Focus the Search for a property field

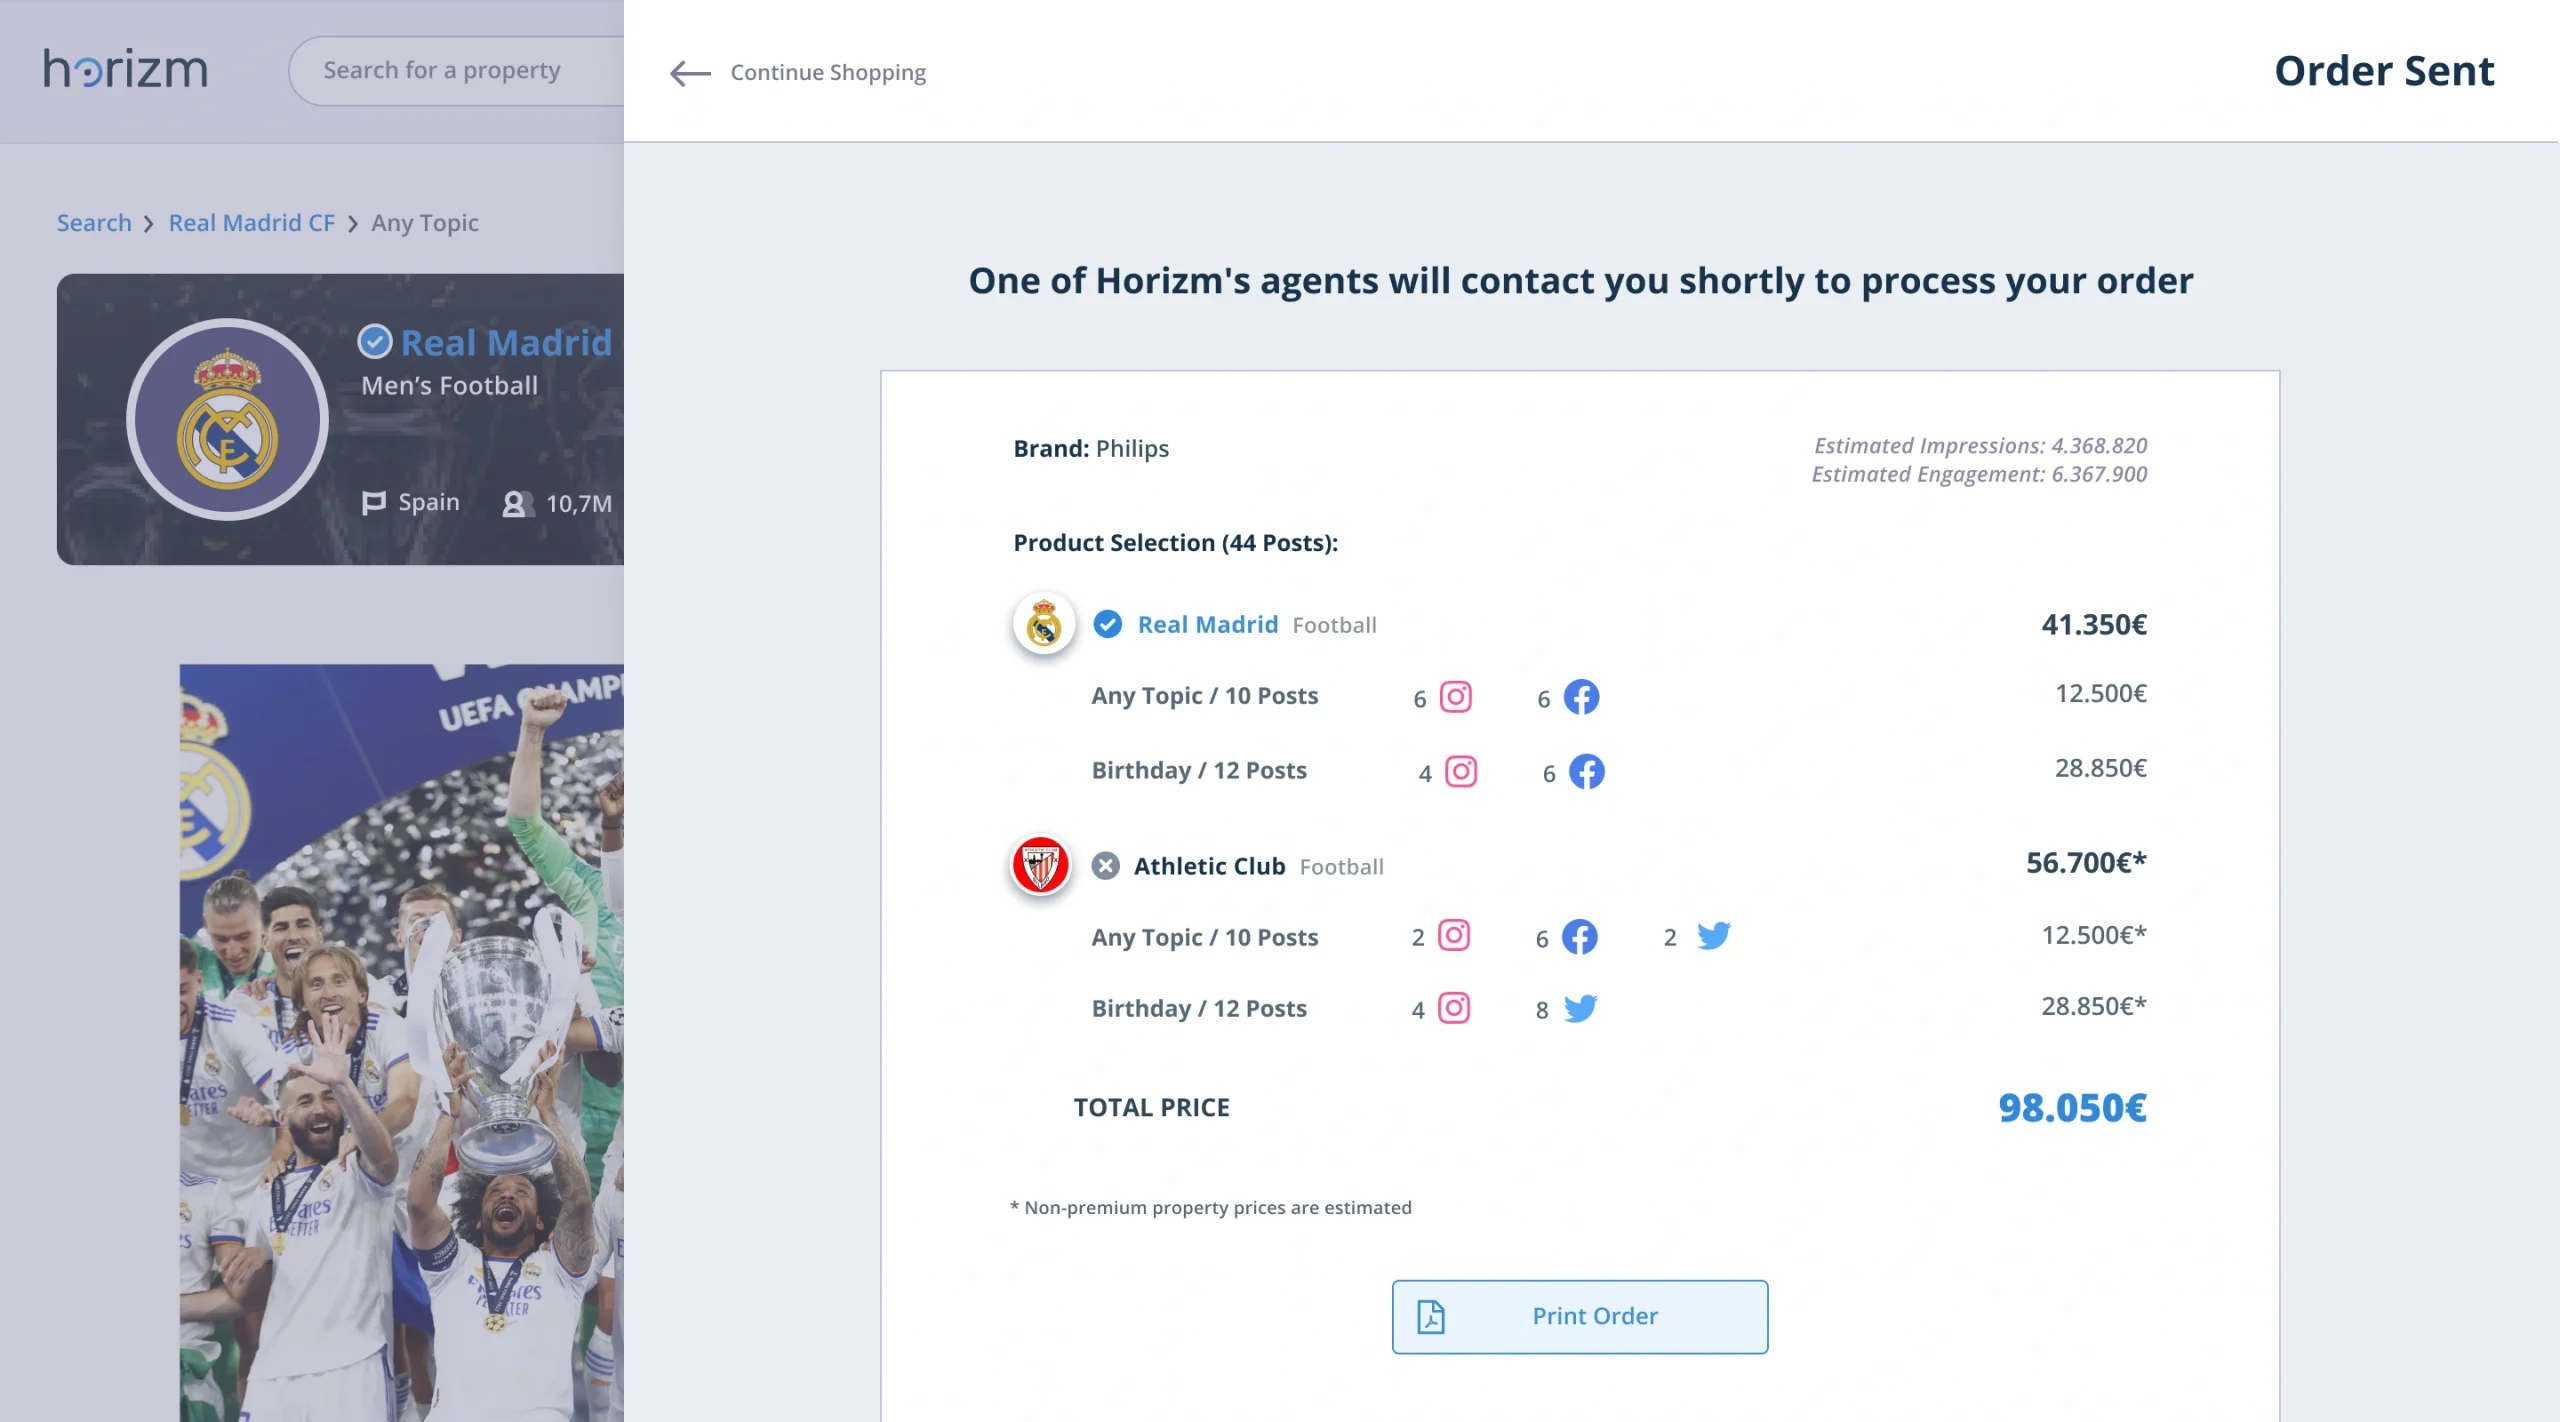(456, 71)
